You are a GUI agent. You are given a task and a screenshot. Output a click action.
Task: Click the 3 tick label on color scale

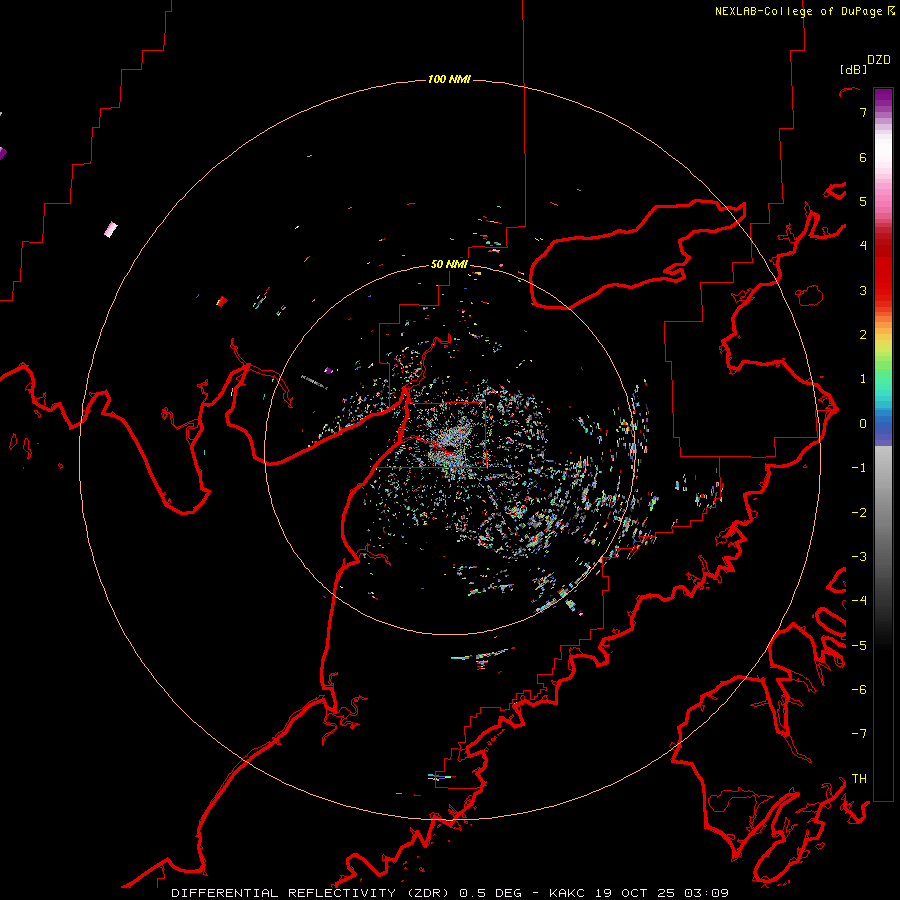863,290
